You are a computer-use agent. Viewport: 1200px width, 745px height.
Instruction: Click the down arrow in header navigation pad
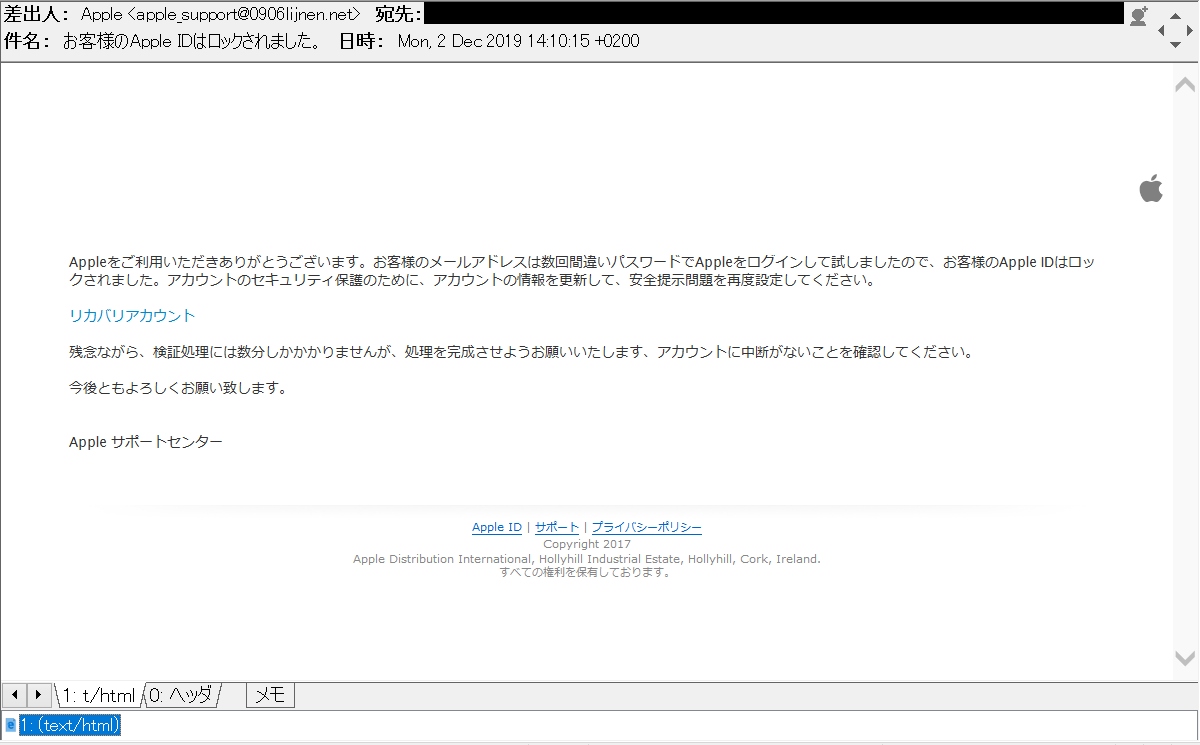click(1174, 45)
